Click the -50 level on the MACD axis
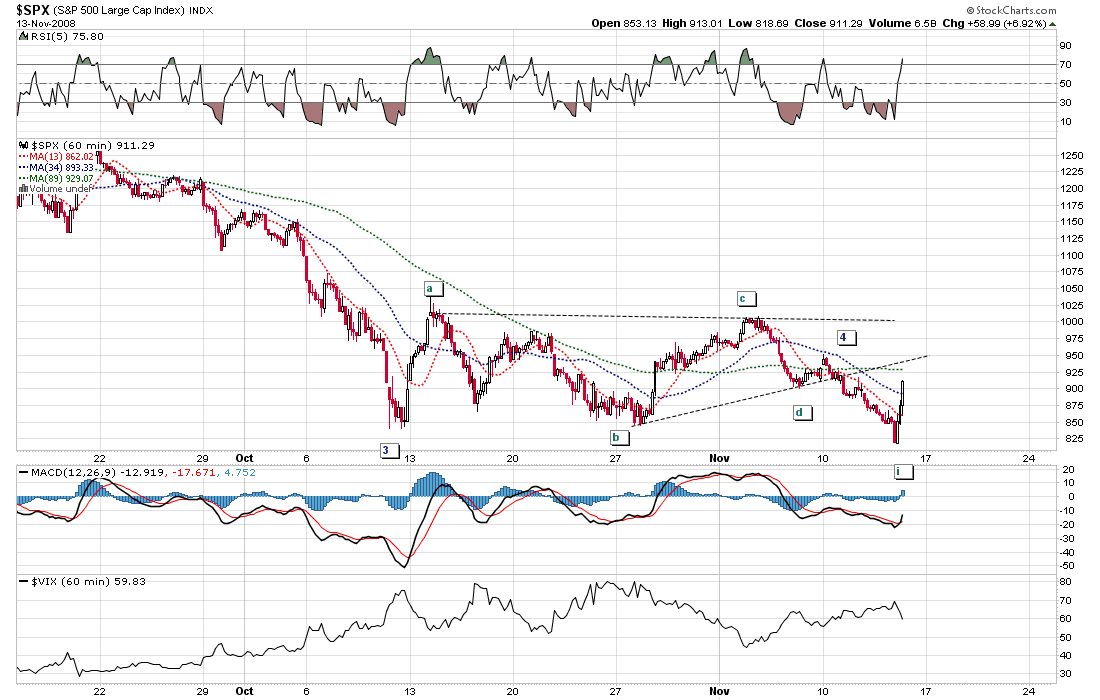The height and width of the screenshot is (700, 1100). (x=1066, y=565)
